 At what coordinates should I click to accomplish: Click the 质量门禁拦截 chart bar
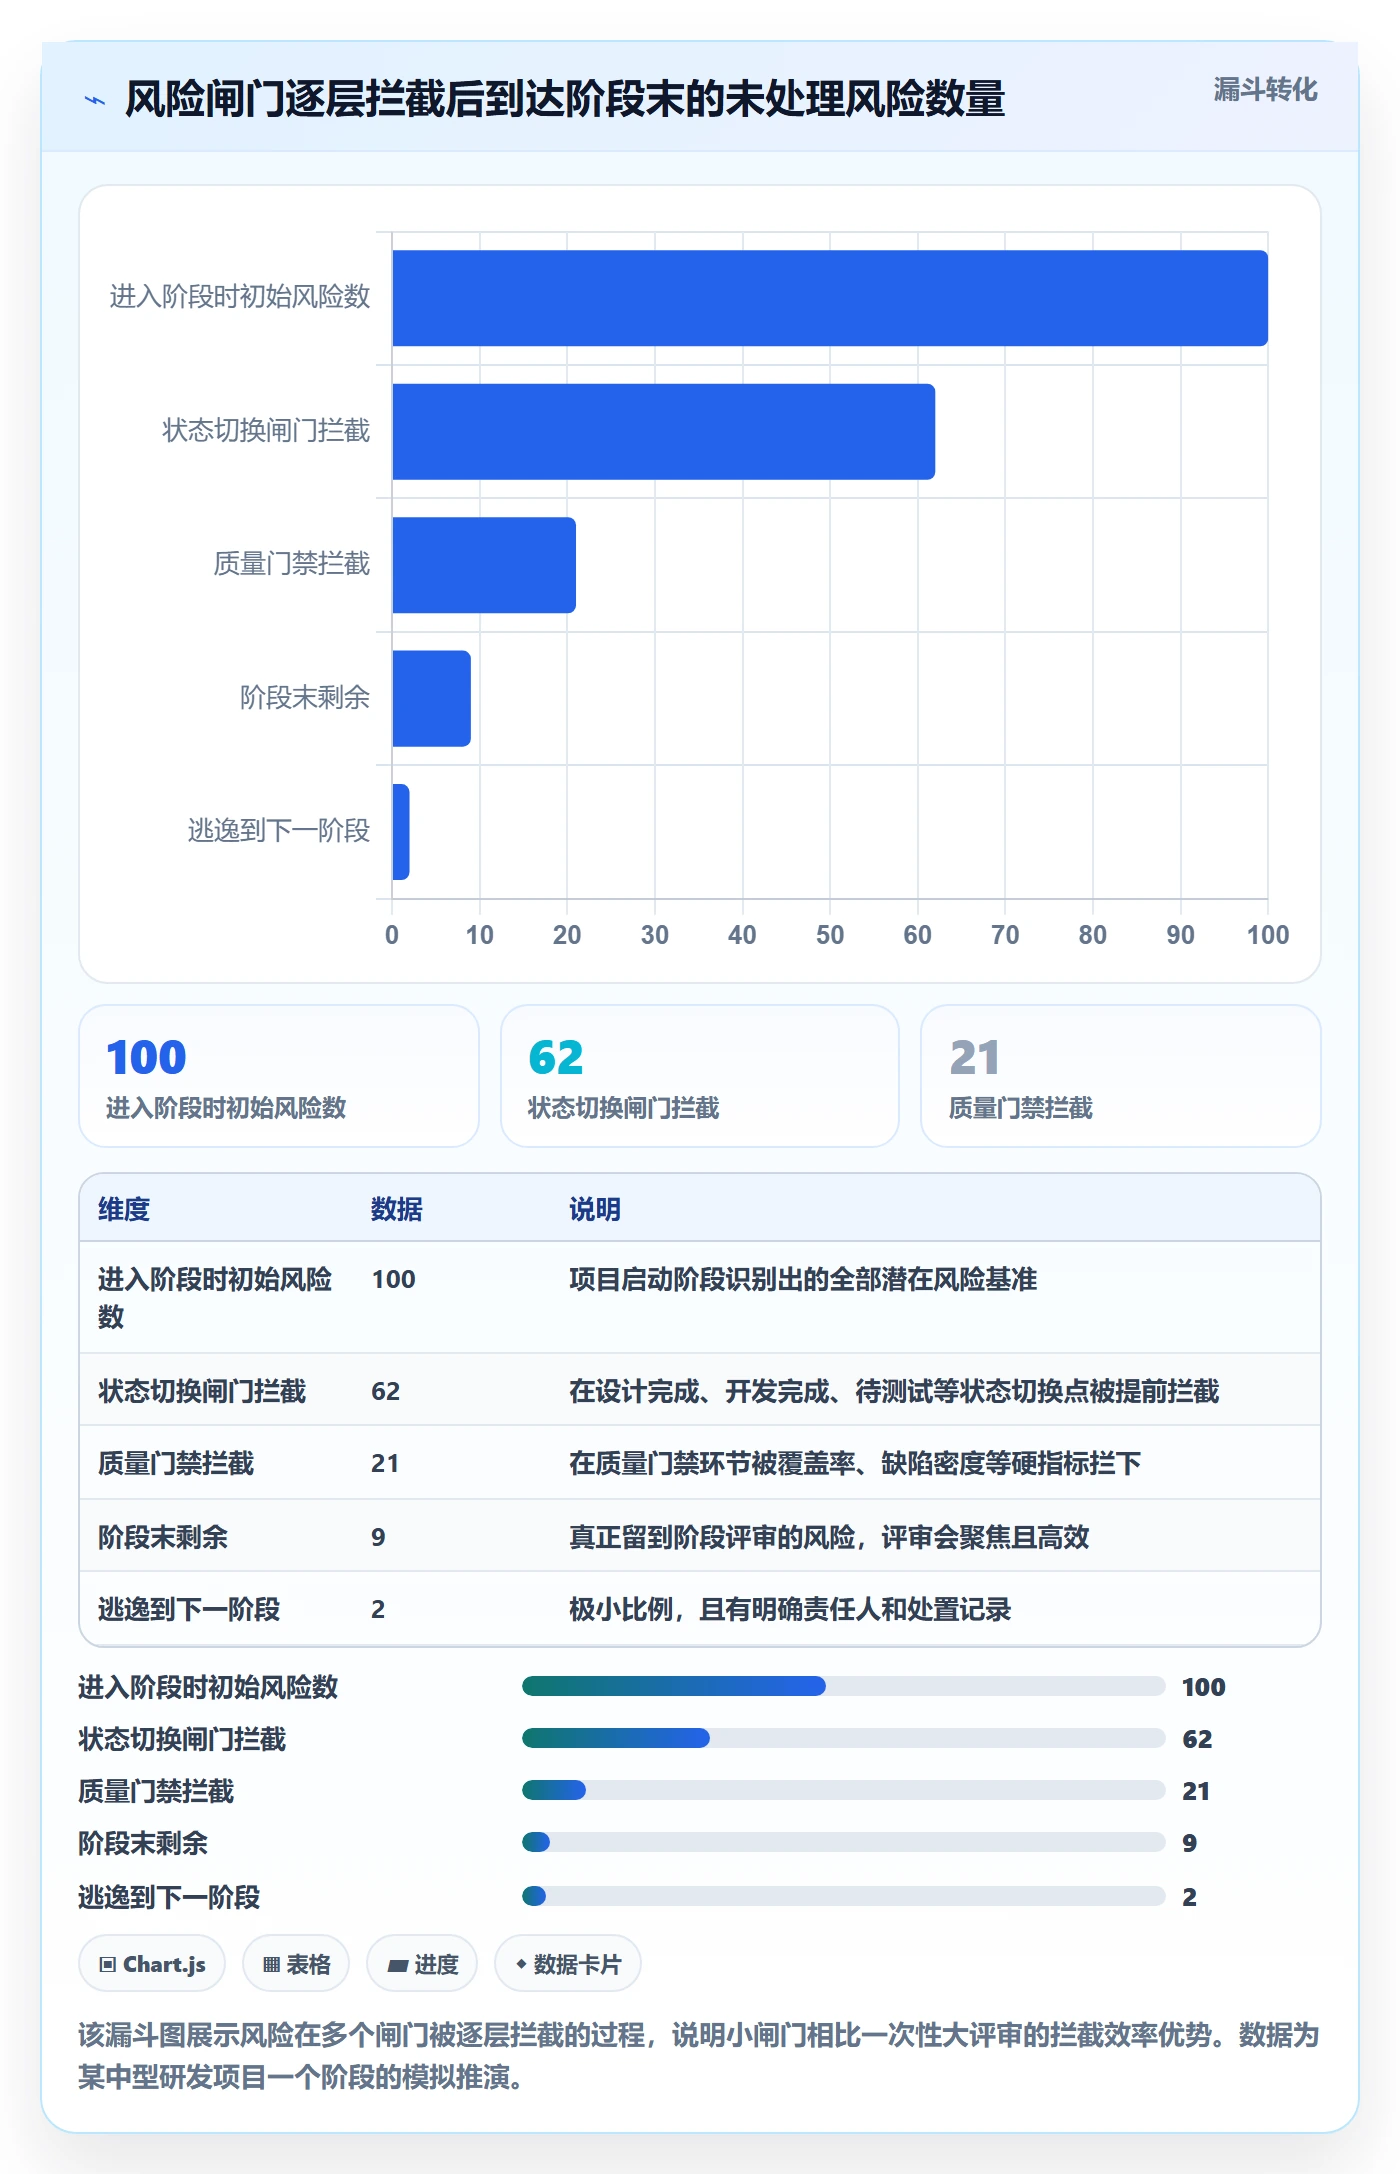tap(484, 565)
